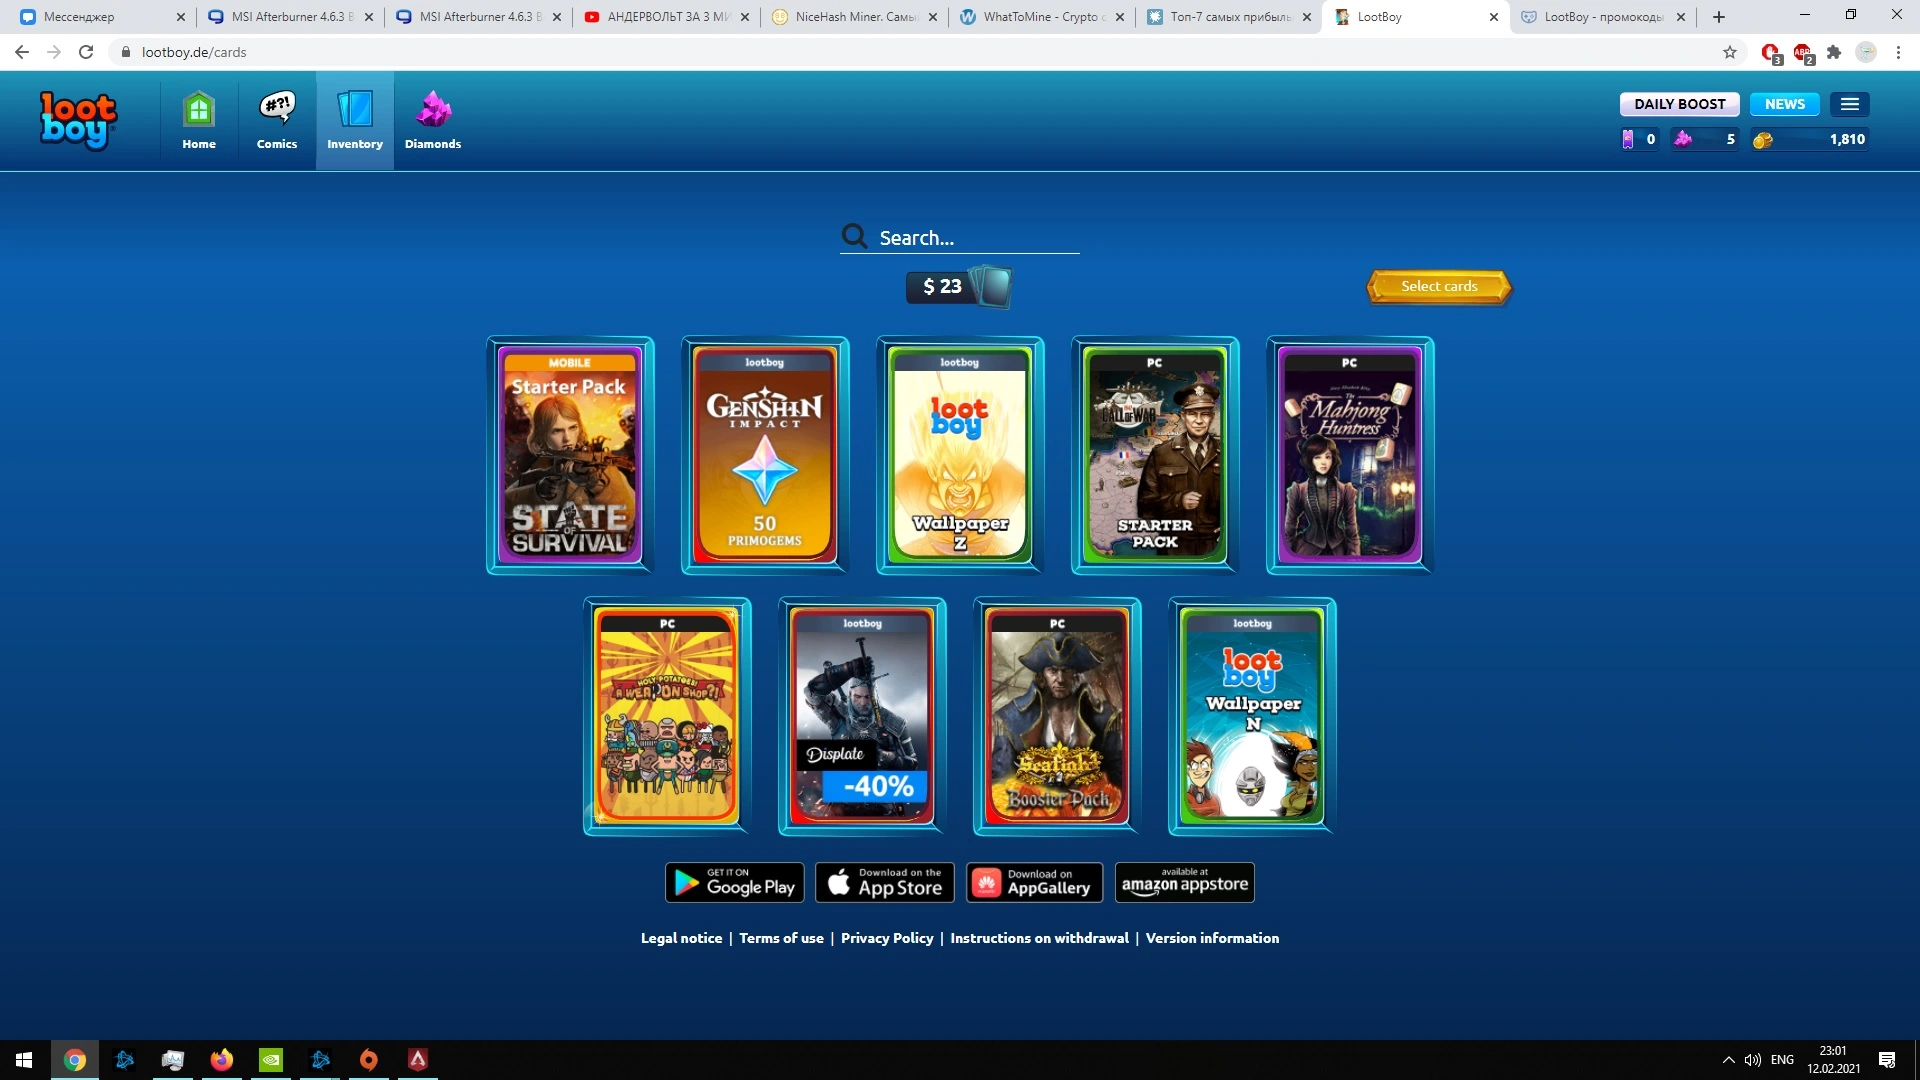This screenshot has width=1920, height=1080.
Task: Open the volume control in the tray
Action: pyautogui.click(x=1752, y=1060)
